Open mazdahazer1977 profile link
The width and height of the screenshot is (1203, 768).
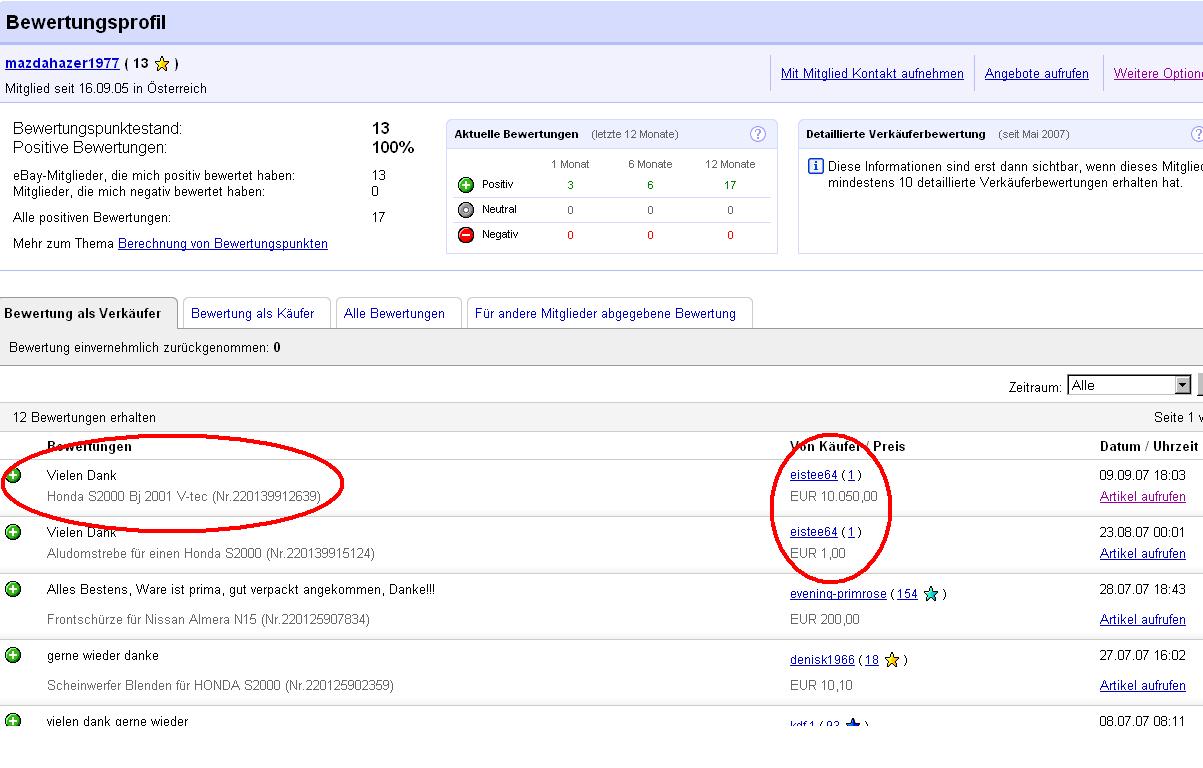pyautogui.click(x=62, y=63)
